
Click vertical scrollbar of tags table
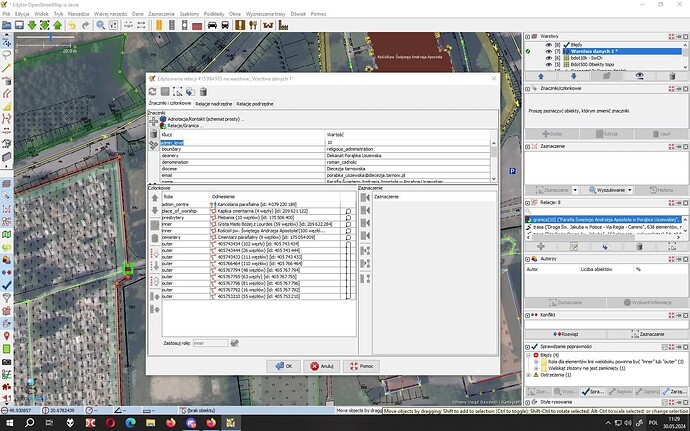[493, 162]
